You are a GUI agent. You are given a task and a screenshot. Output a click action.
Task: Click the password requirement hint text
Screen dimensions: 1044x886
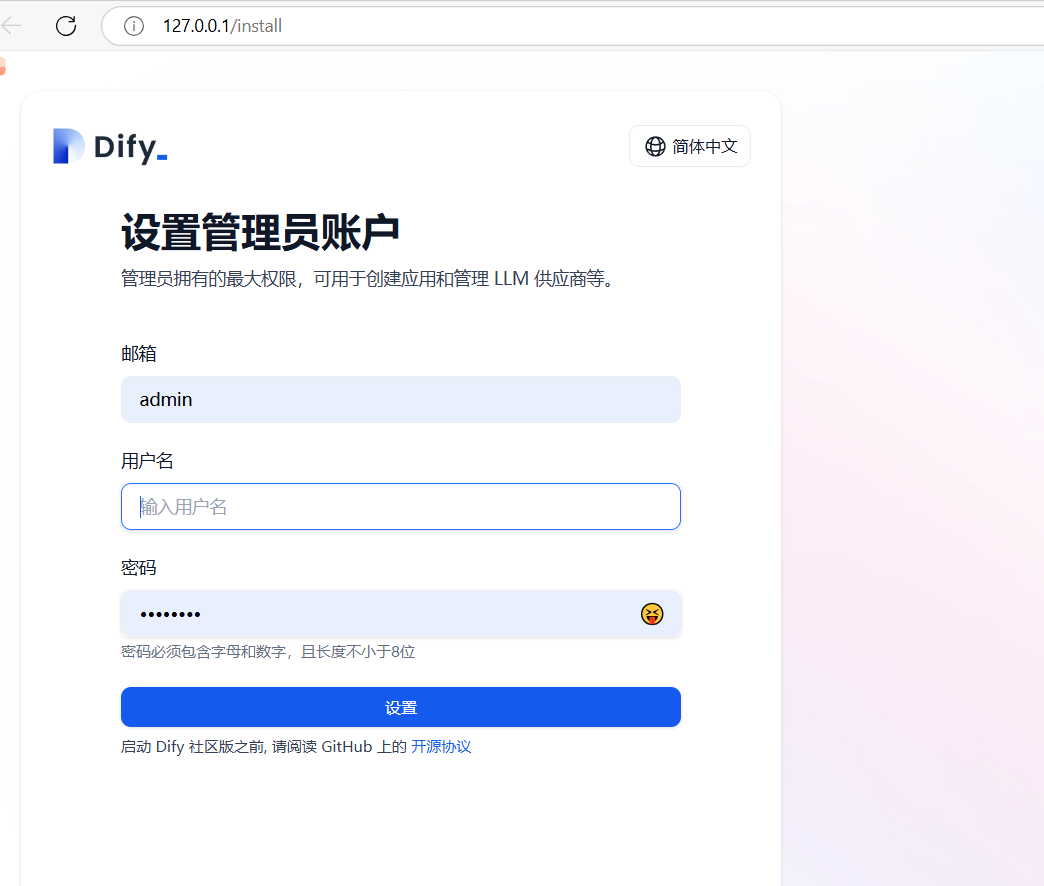pos(268,652)
